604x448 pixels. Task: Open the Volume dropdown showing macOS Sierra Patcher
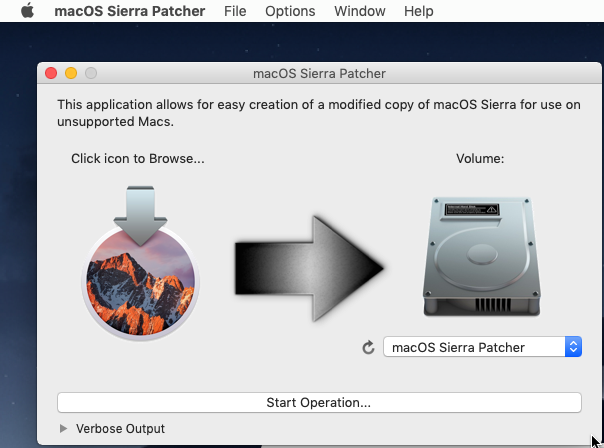click(482, 347)
